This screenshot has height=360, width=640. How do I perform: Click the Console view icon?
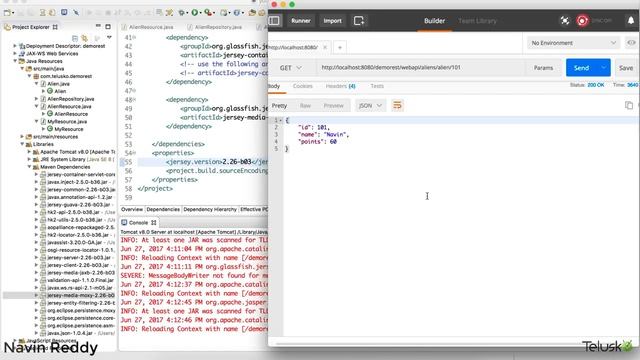(124, 222)
